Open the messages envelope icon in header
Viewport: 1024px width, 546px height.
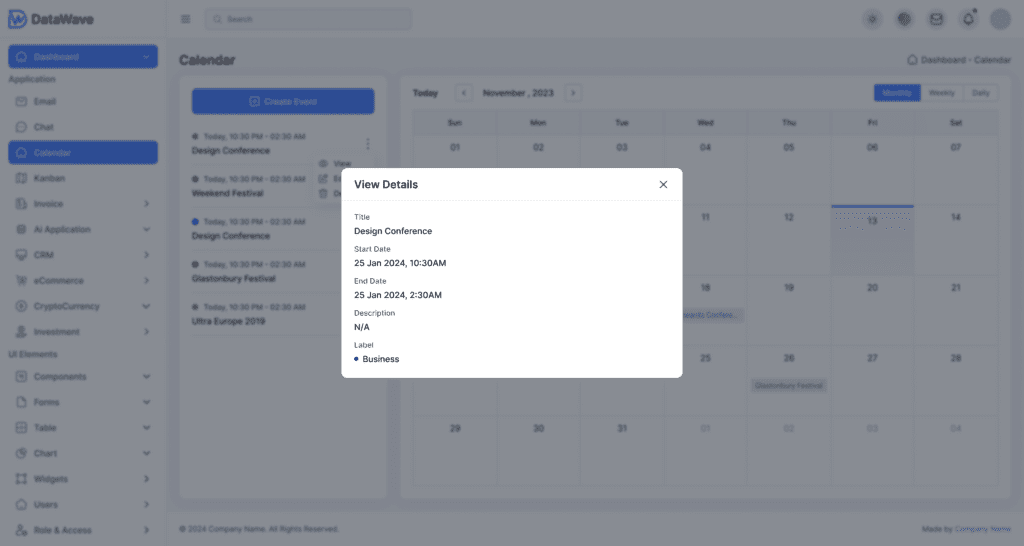[936, 19]
